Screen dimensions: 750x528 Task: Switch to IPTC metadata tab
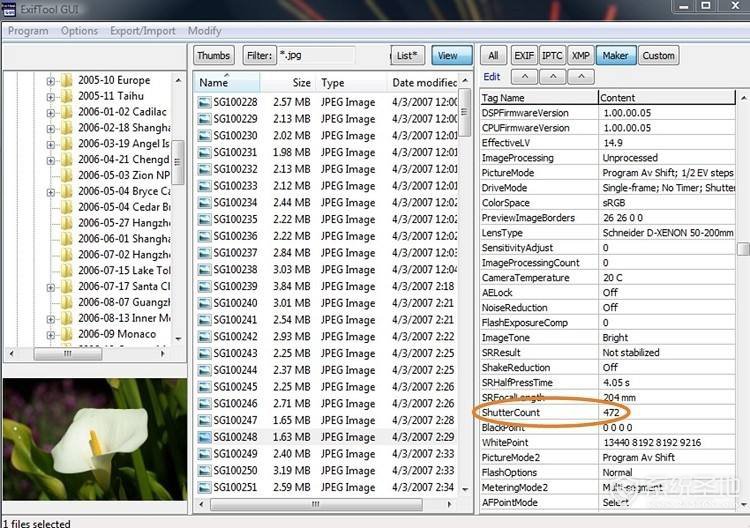pyautogui.click(x=552, y=55)
